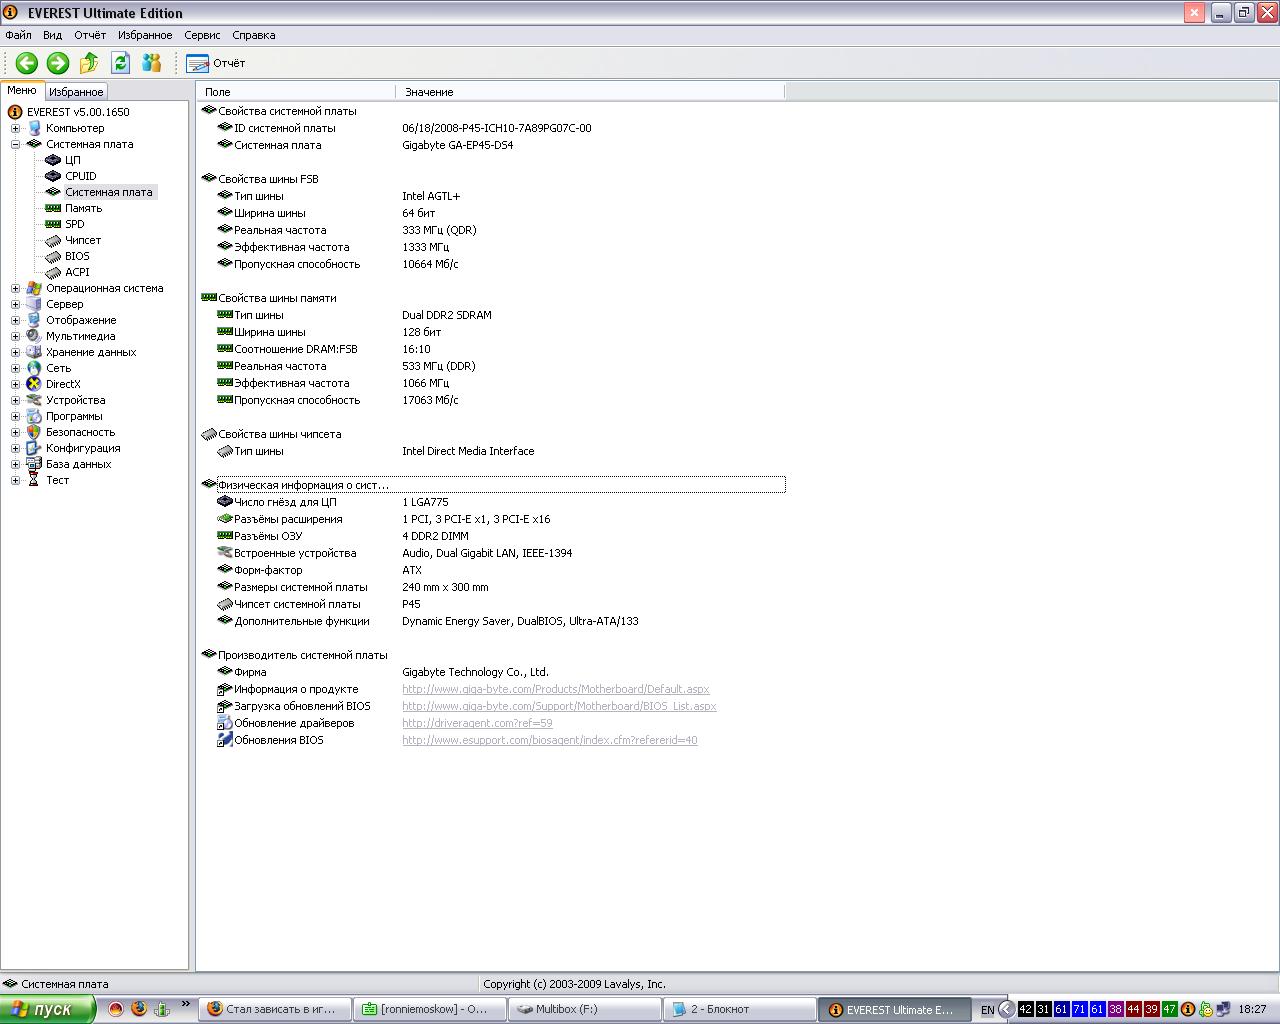
Task: Expand the Устройства tree node
Action: coord(15,400)
